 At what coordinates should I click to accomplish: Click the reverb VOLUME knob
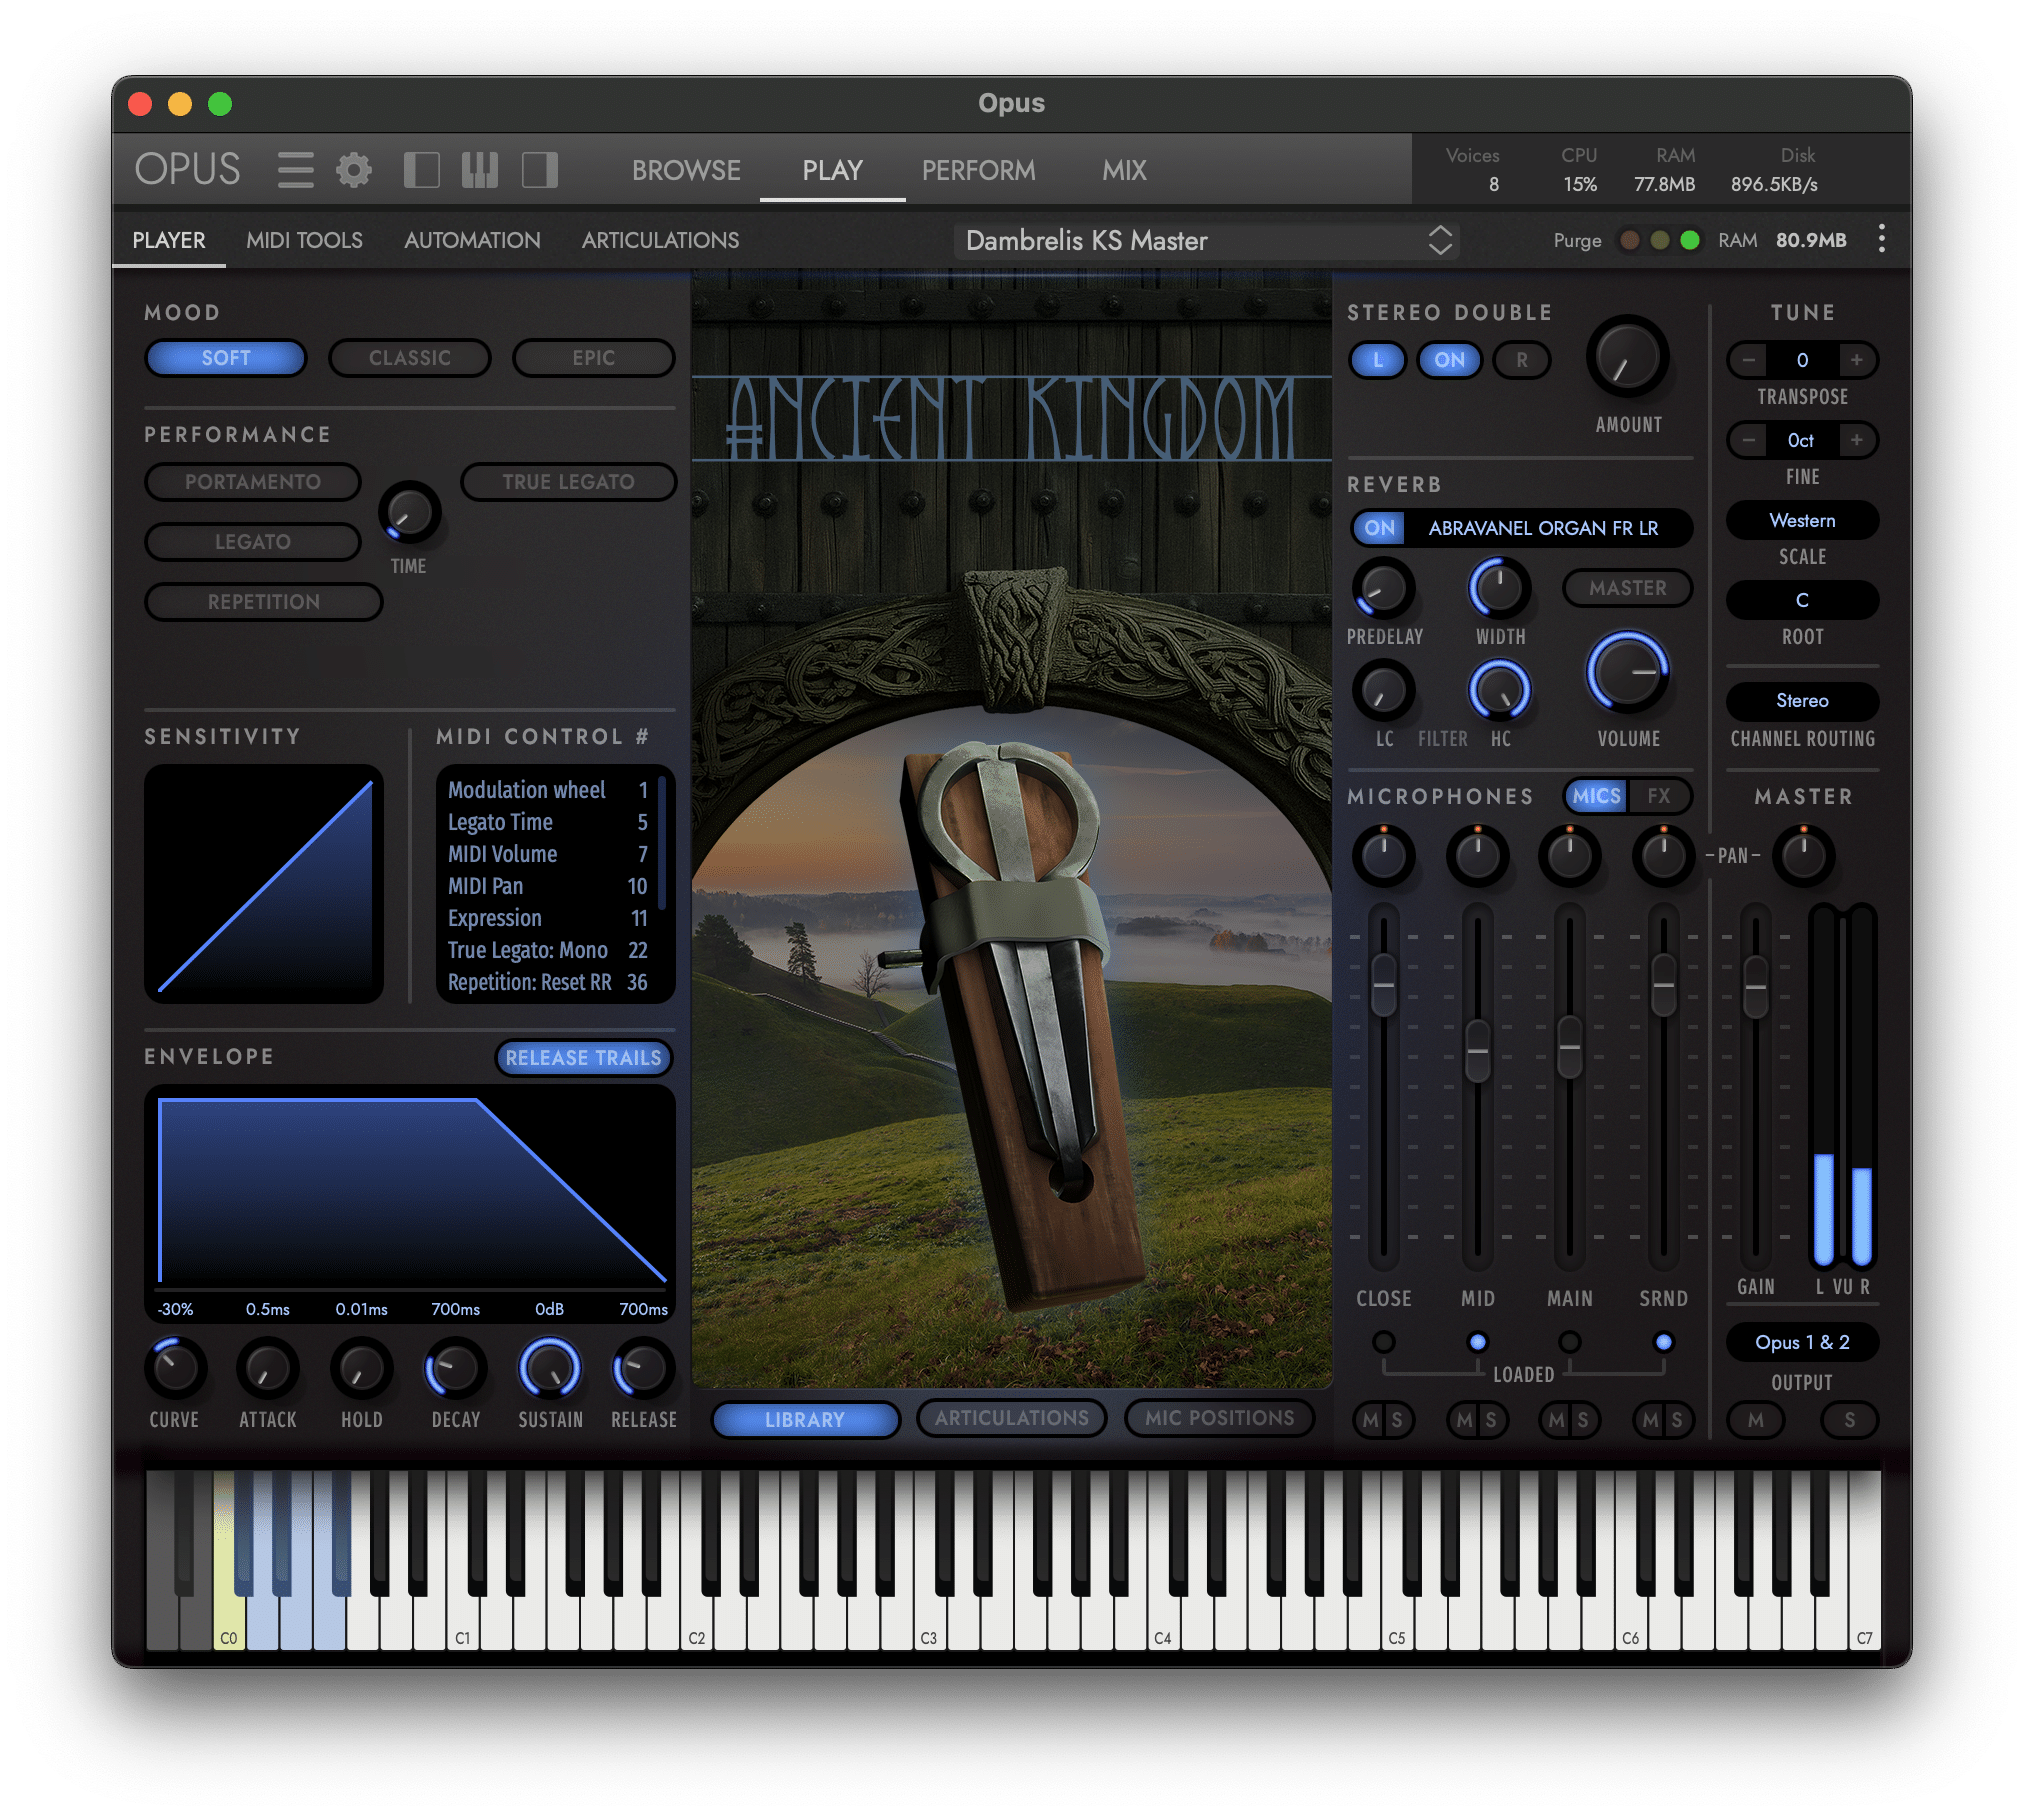1627,672
